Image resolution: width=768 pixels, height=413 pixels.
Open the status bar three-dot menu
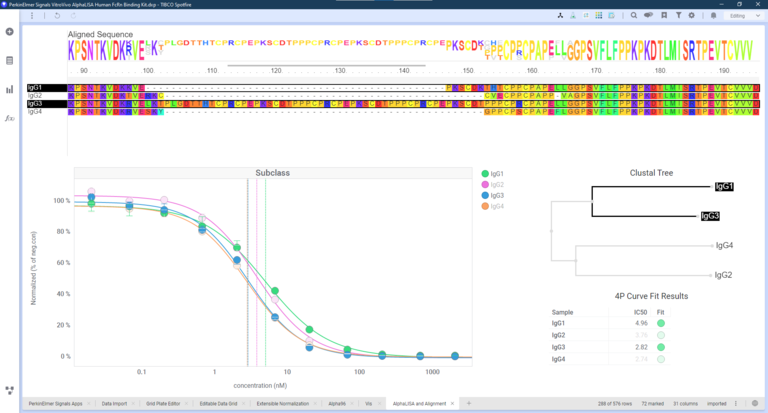click(736, 404)
